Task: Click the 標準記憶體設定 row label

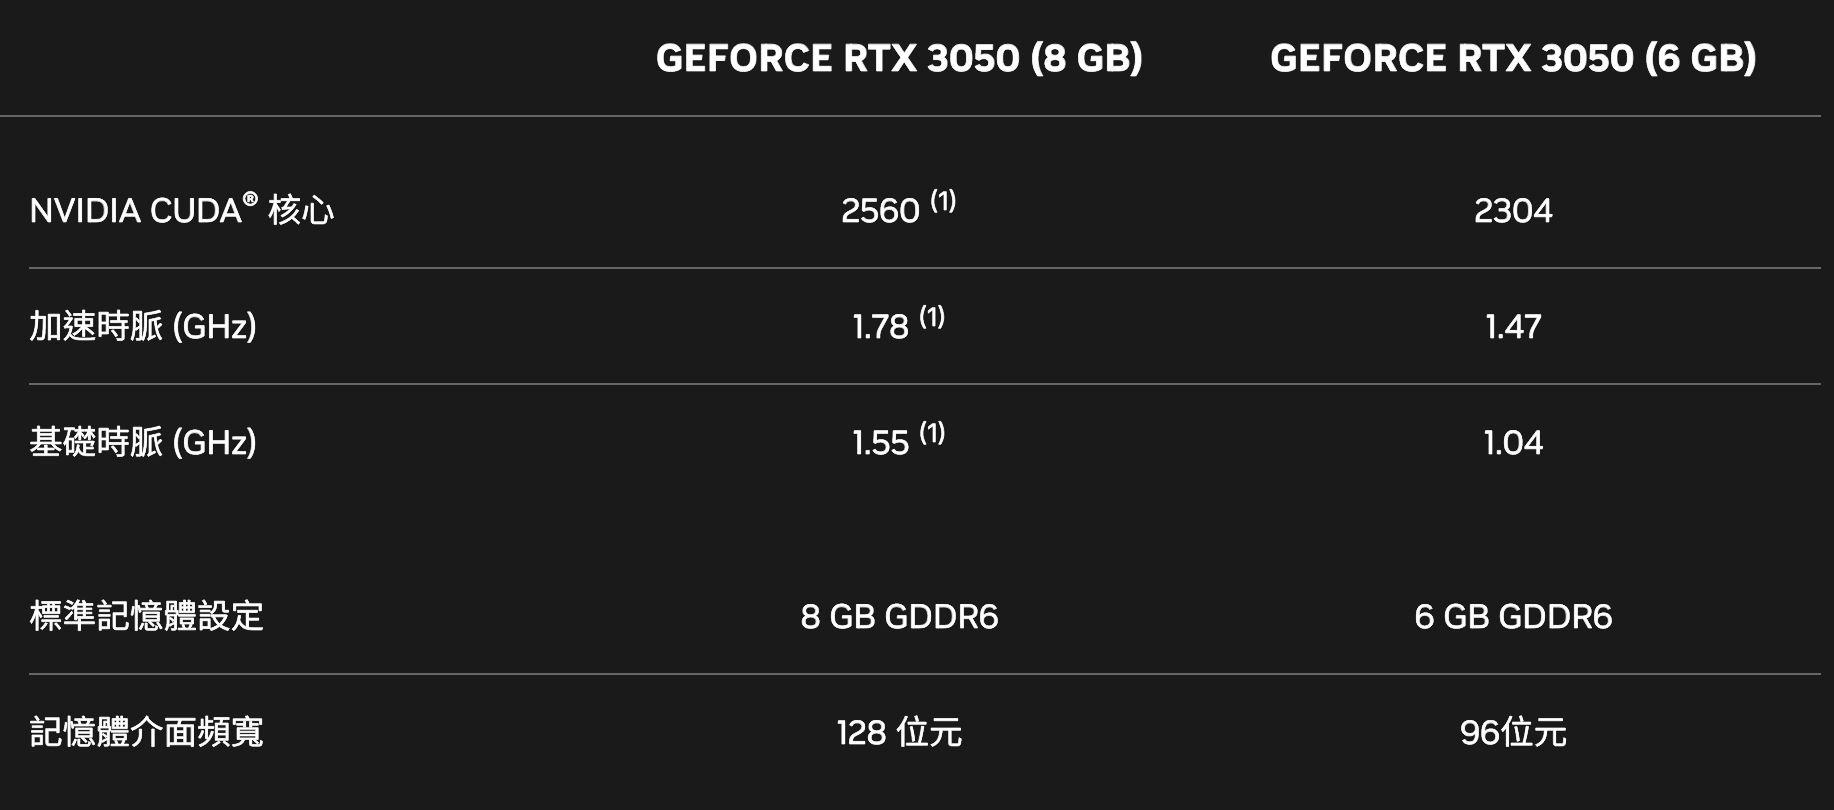Action: 146,616
